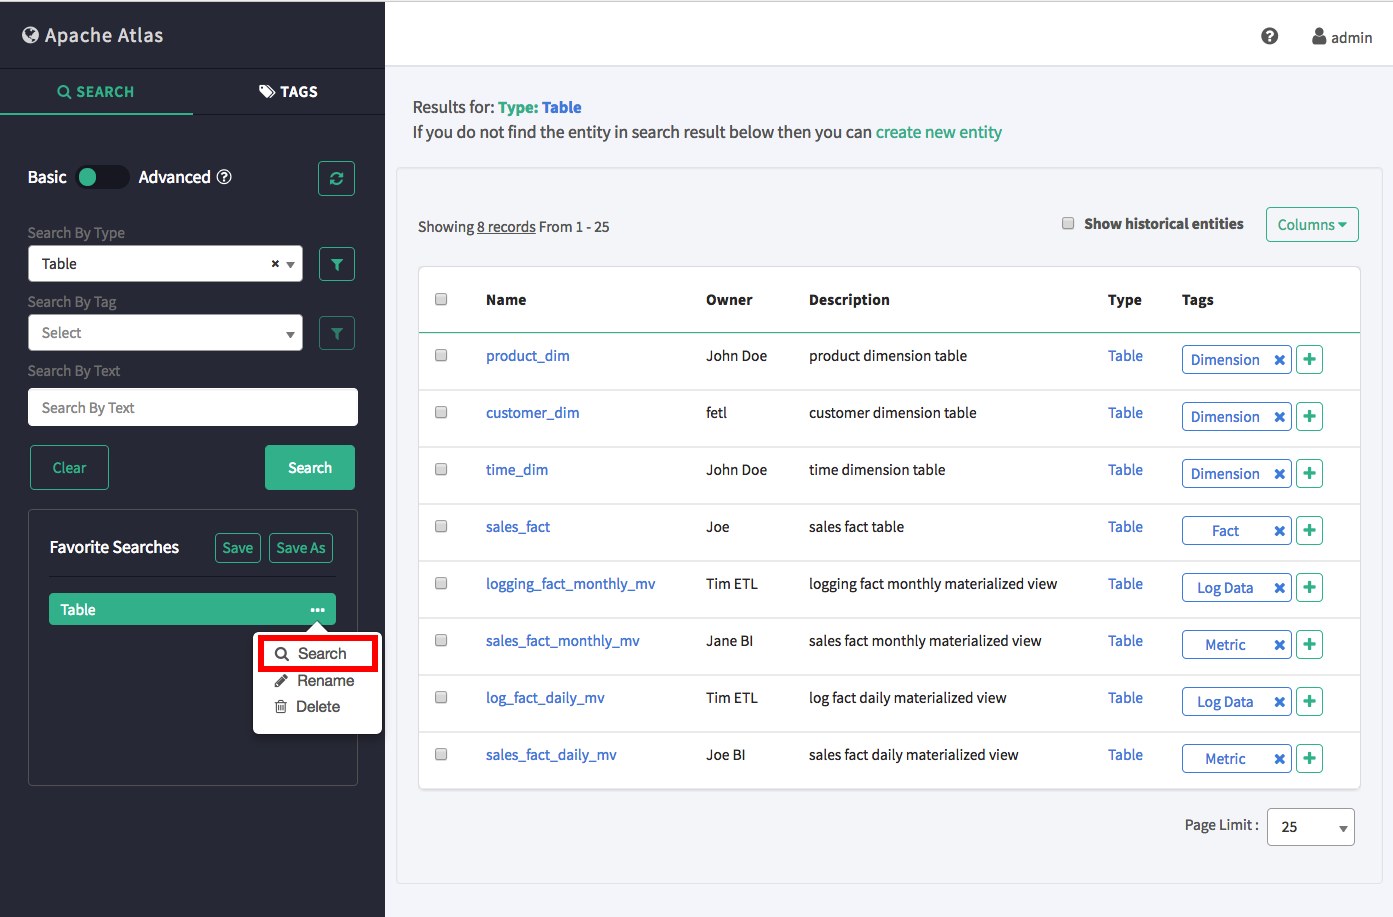Open the Search By Tag select box
Screen dimensions: 1393x917
pyautogui.click(x=165, y=333)
